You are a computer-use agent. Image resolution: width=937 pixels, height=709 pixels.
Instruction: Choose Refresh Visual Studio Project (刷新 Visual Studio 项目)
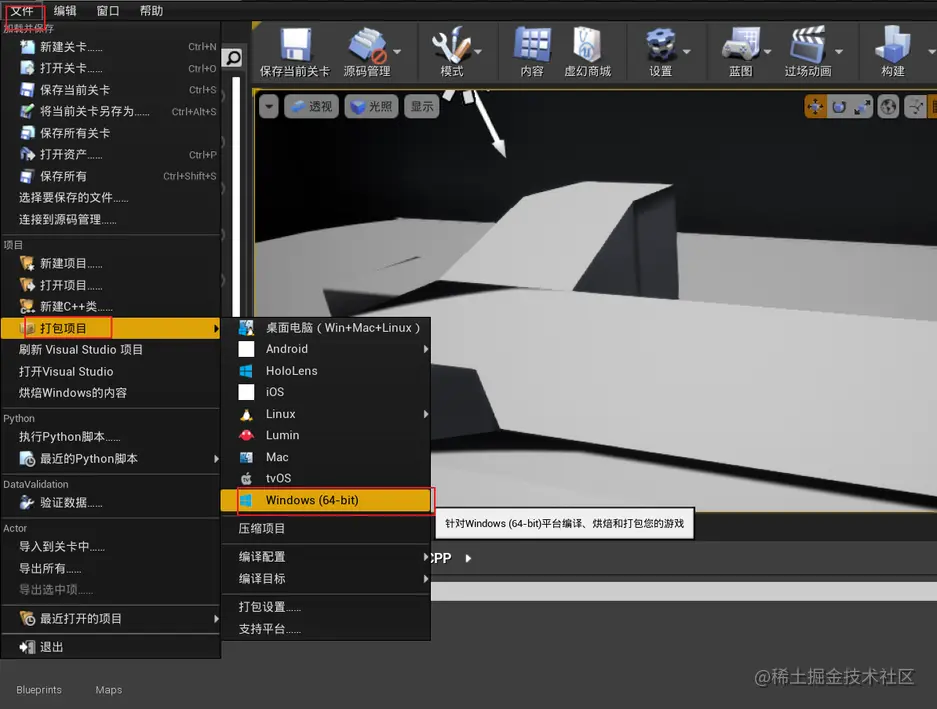coord(111,350)
